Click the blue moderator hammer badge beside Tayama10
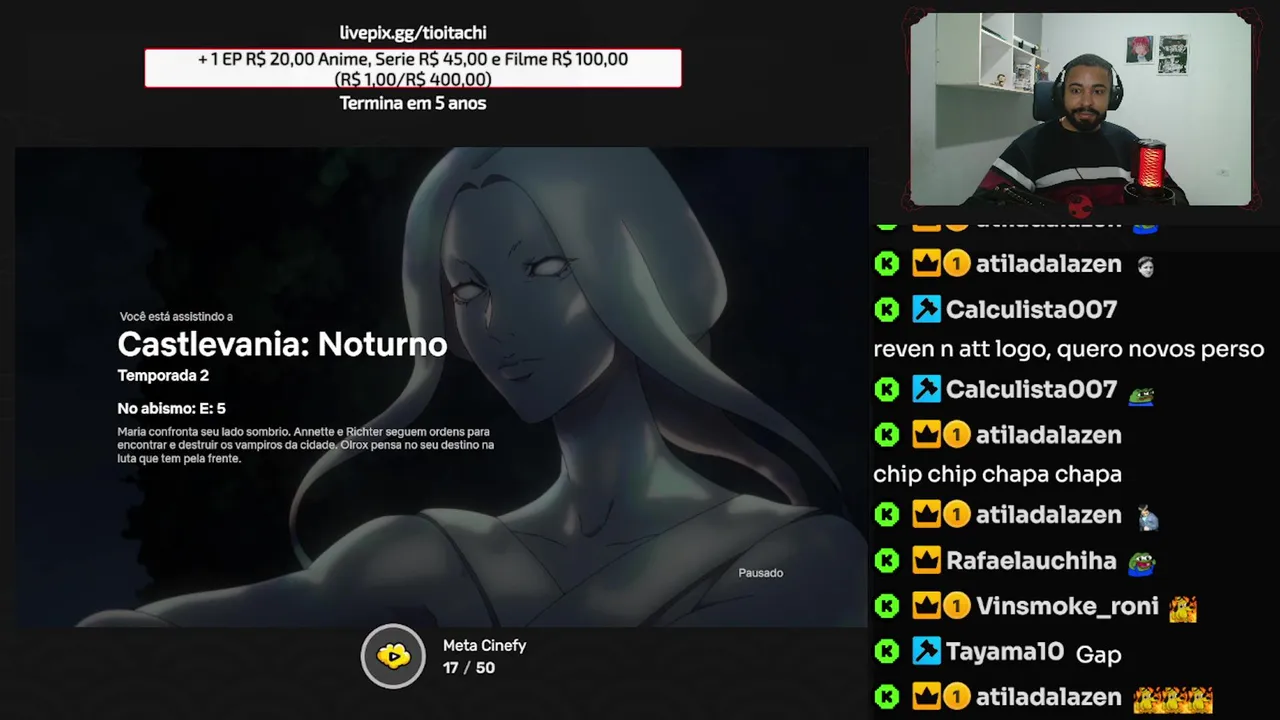 (x=926, y=652)
